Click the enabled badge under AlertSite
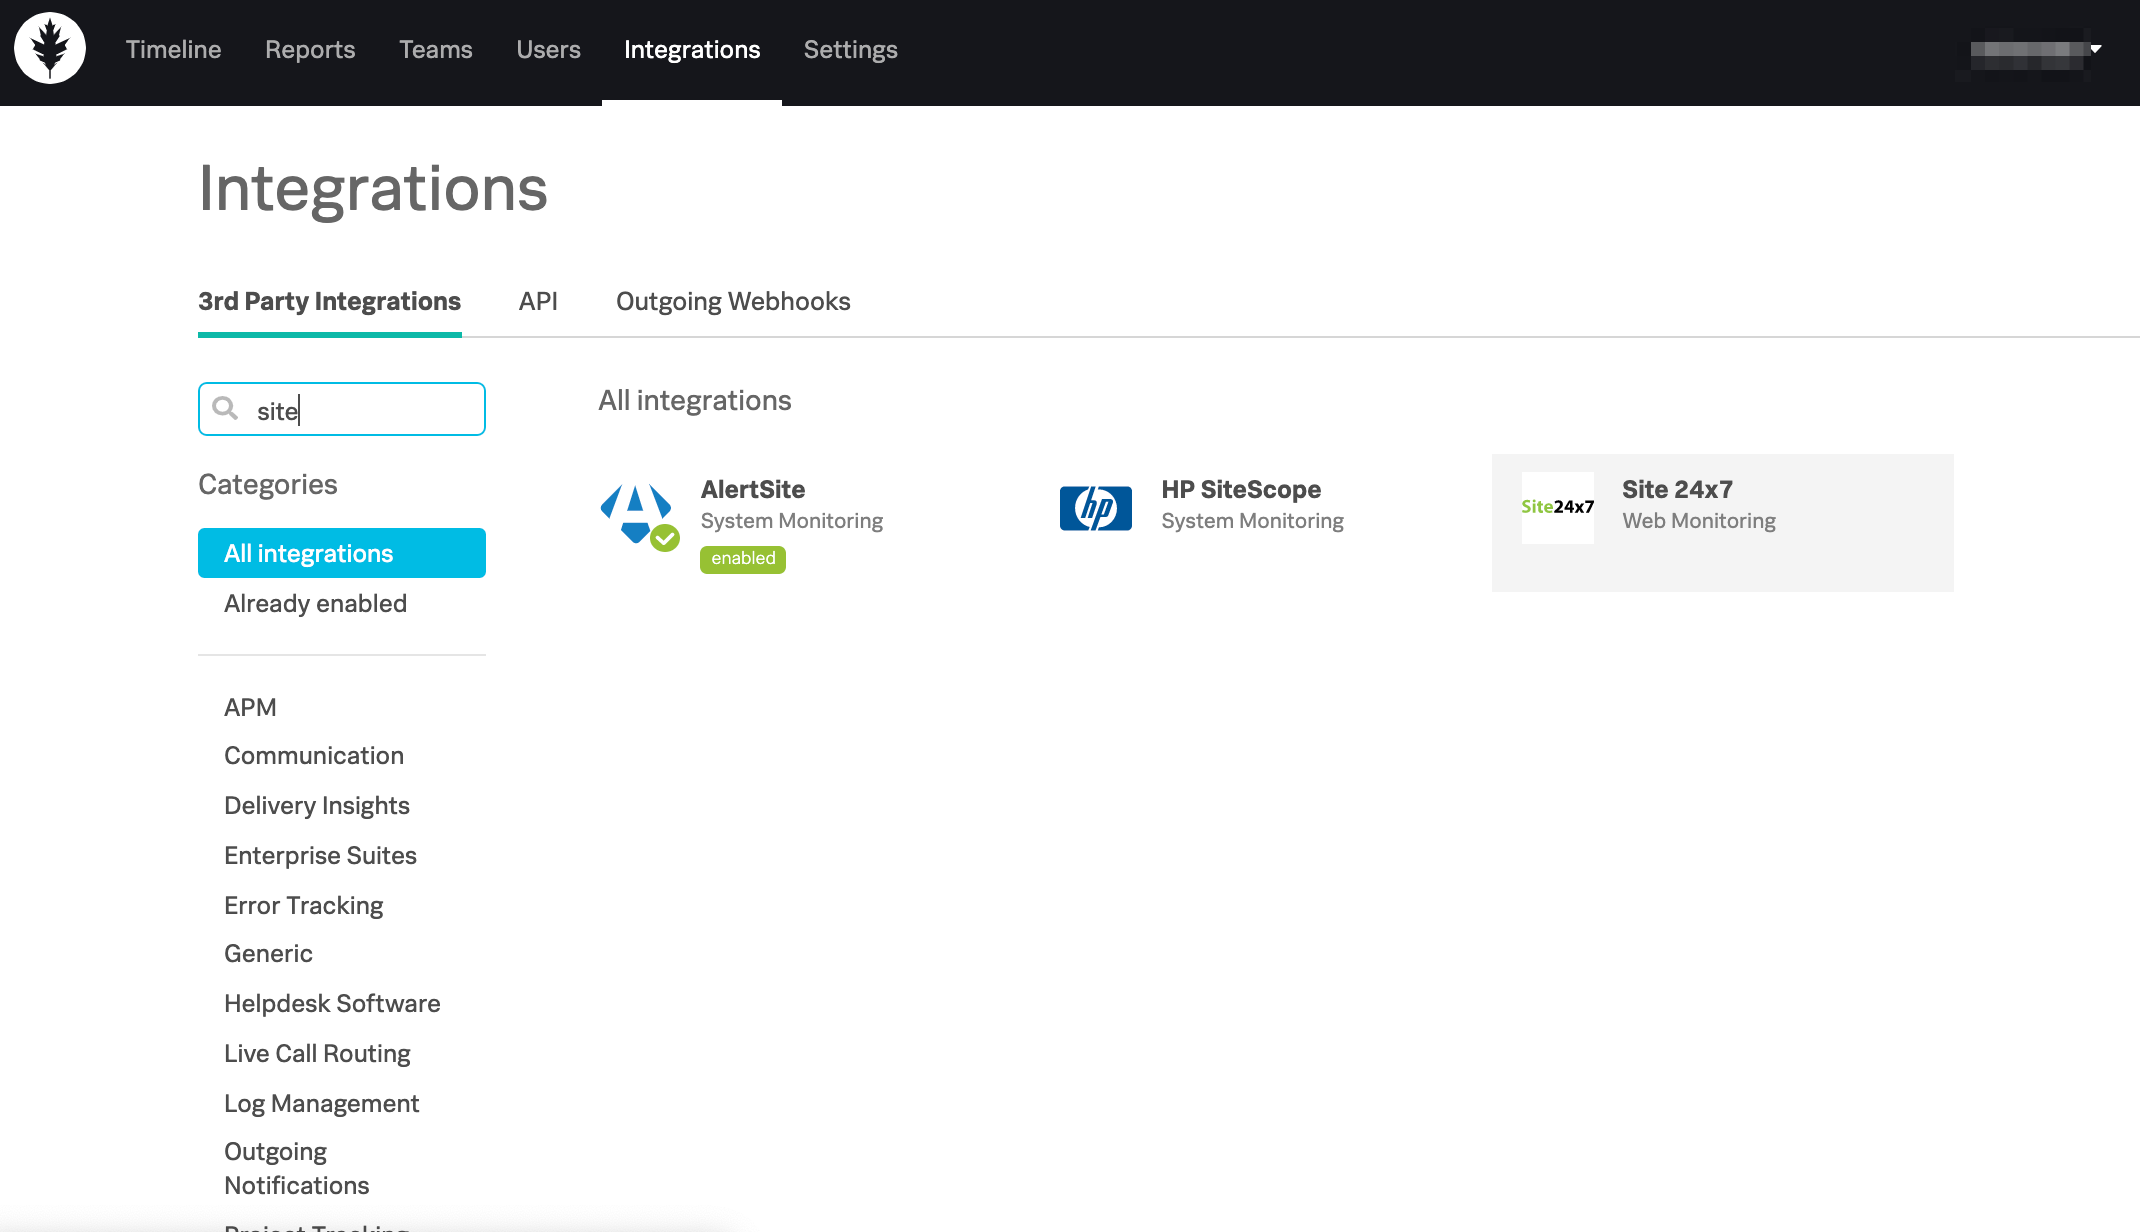The image size is (2140, 1232). point(742,558)
